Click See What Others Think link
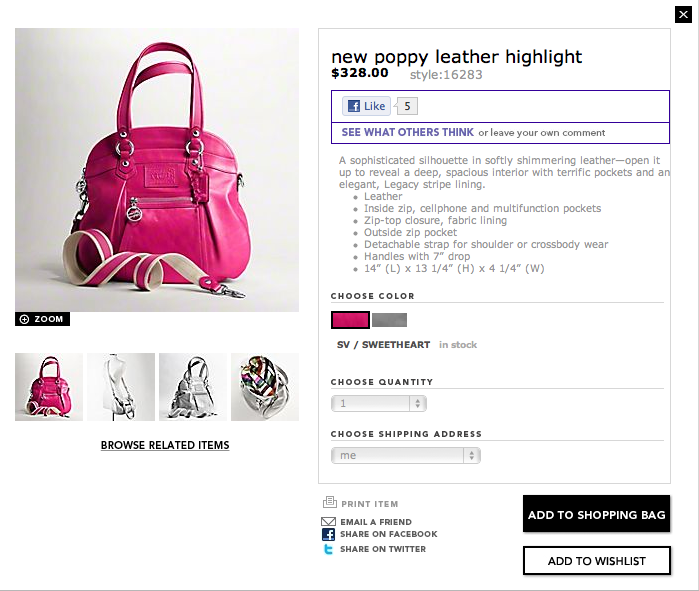The image size is (699, 591). (x=407, y=132)
